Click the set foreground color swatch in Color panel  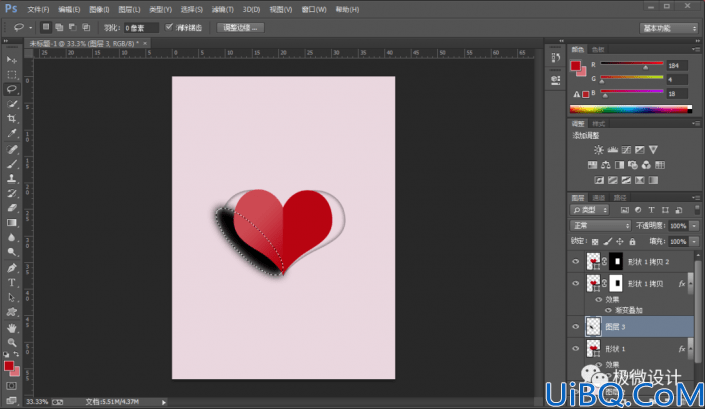click(x=576, y=66)
